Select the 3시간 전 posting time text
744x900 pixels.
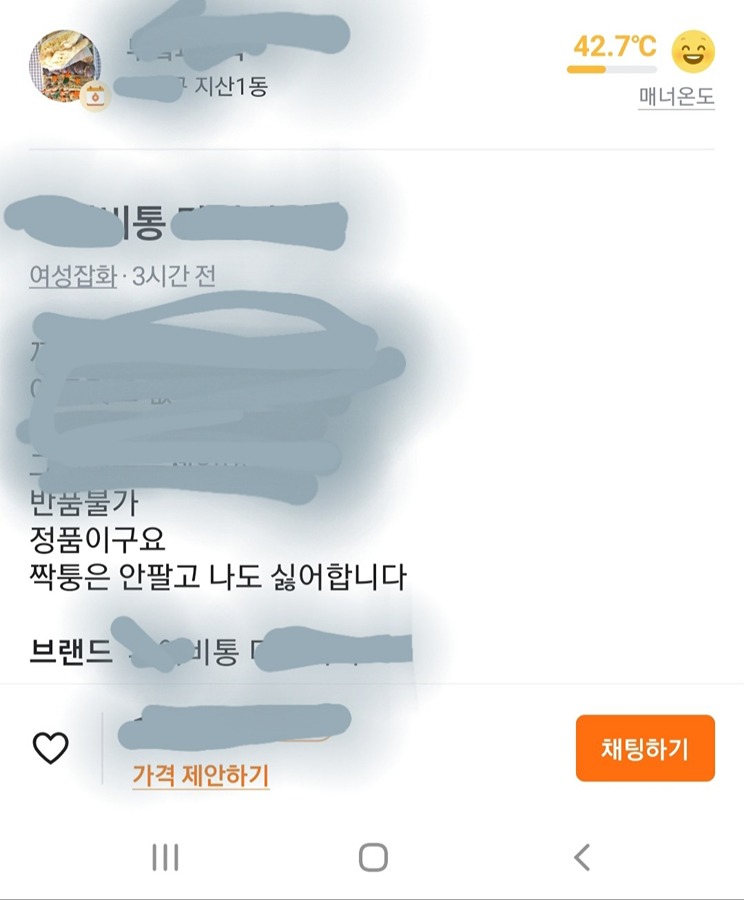tap(174, 277)
